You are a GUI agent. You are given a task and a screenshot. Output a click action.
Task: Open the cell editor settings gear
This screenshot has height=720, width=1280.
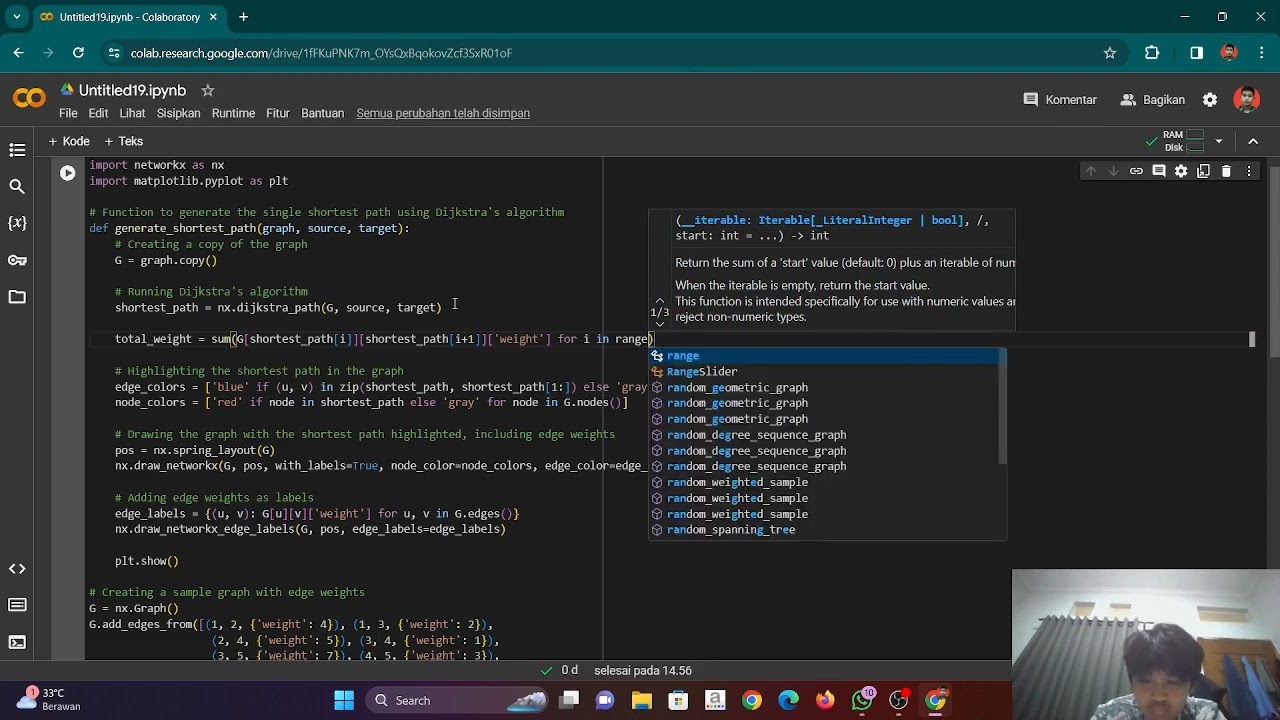[x=1181, y=171]
